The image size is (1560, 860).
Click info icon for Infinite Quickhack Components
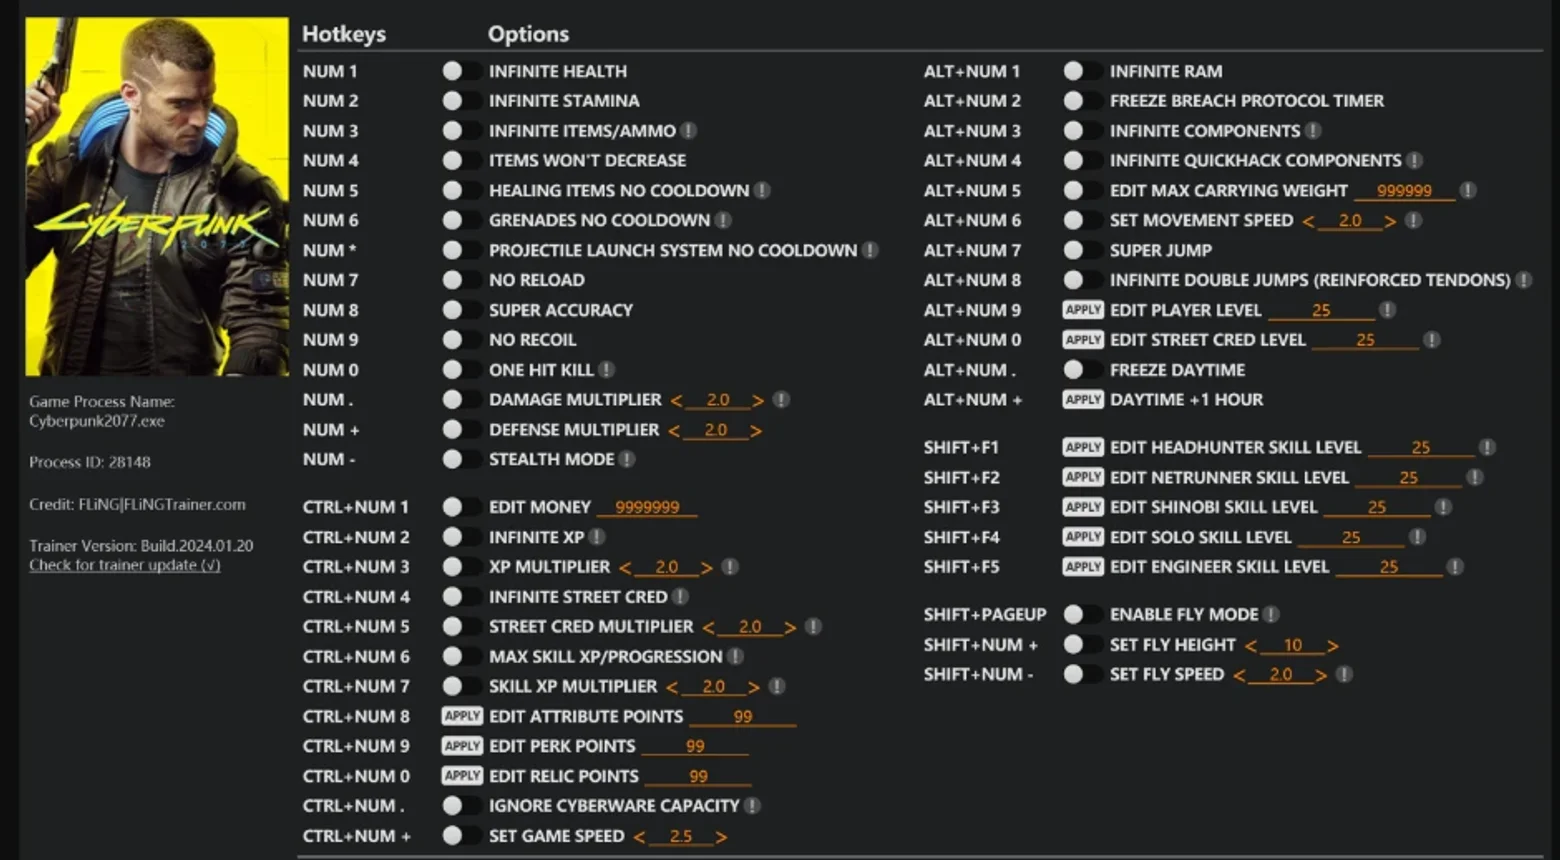pyautogui.click(x=1414, y=160)
